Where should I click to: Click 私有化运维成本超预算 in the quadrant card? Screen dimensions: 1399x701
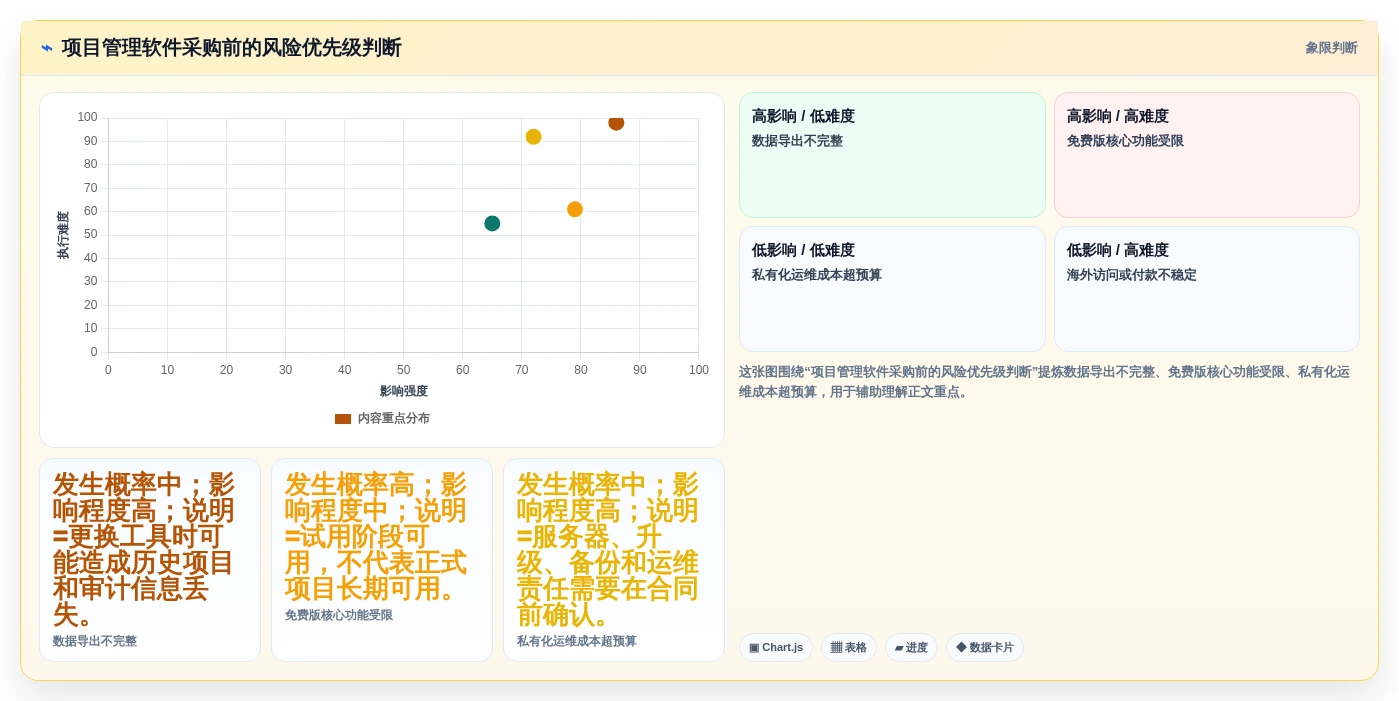click(x=817, y=275)
